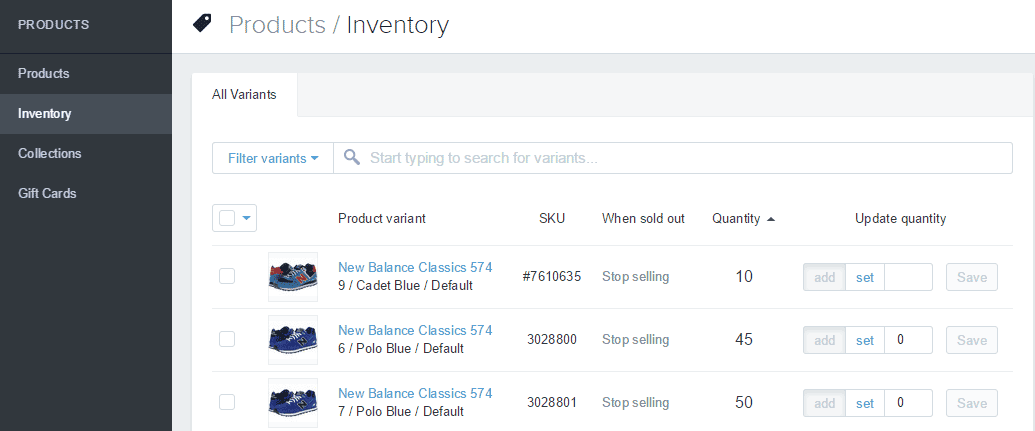Switch to the All Variants tab

click(x=244, y=95)
